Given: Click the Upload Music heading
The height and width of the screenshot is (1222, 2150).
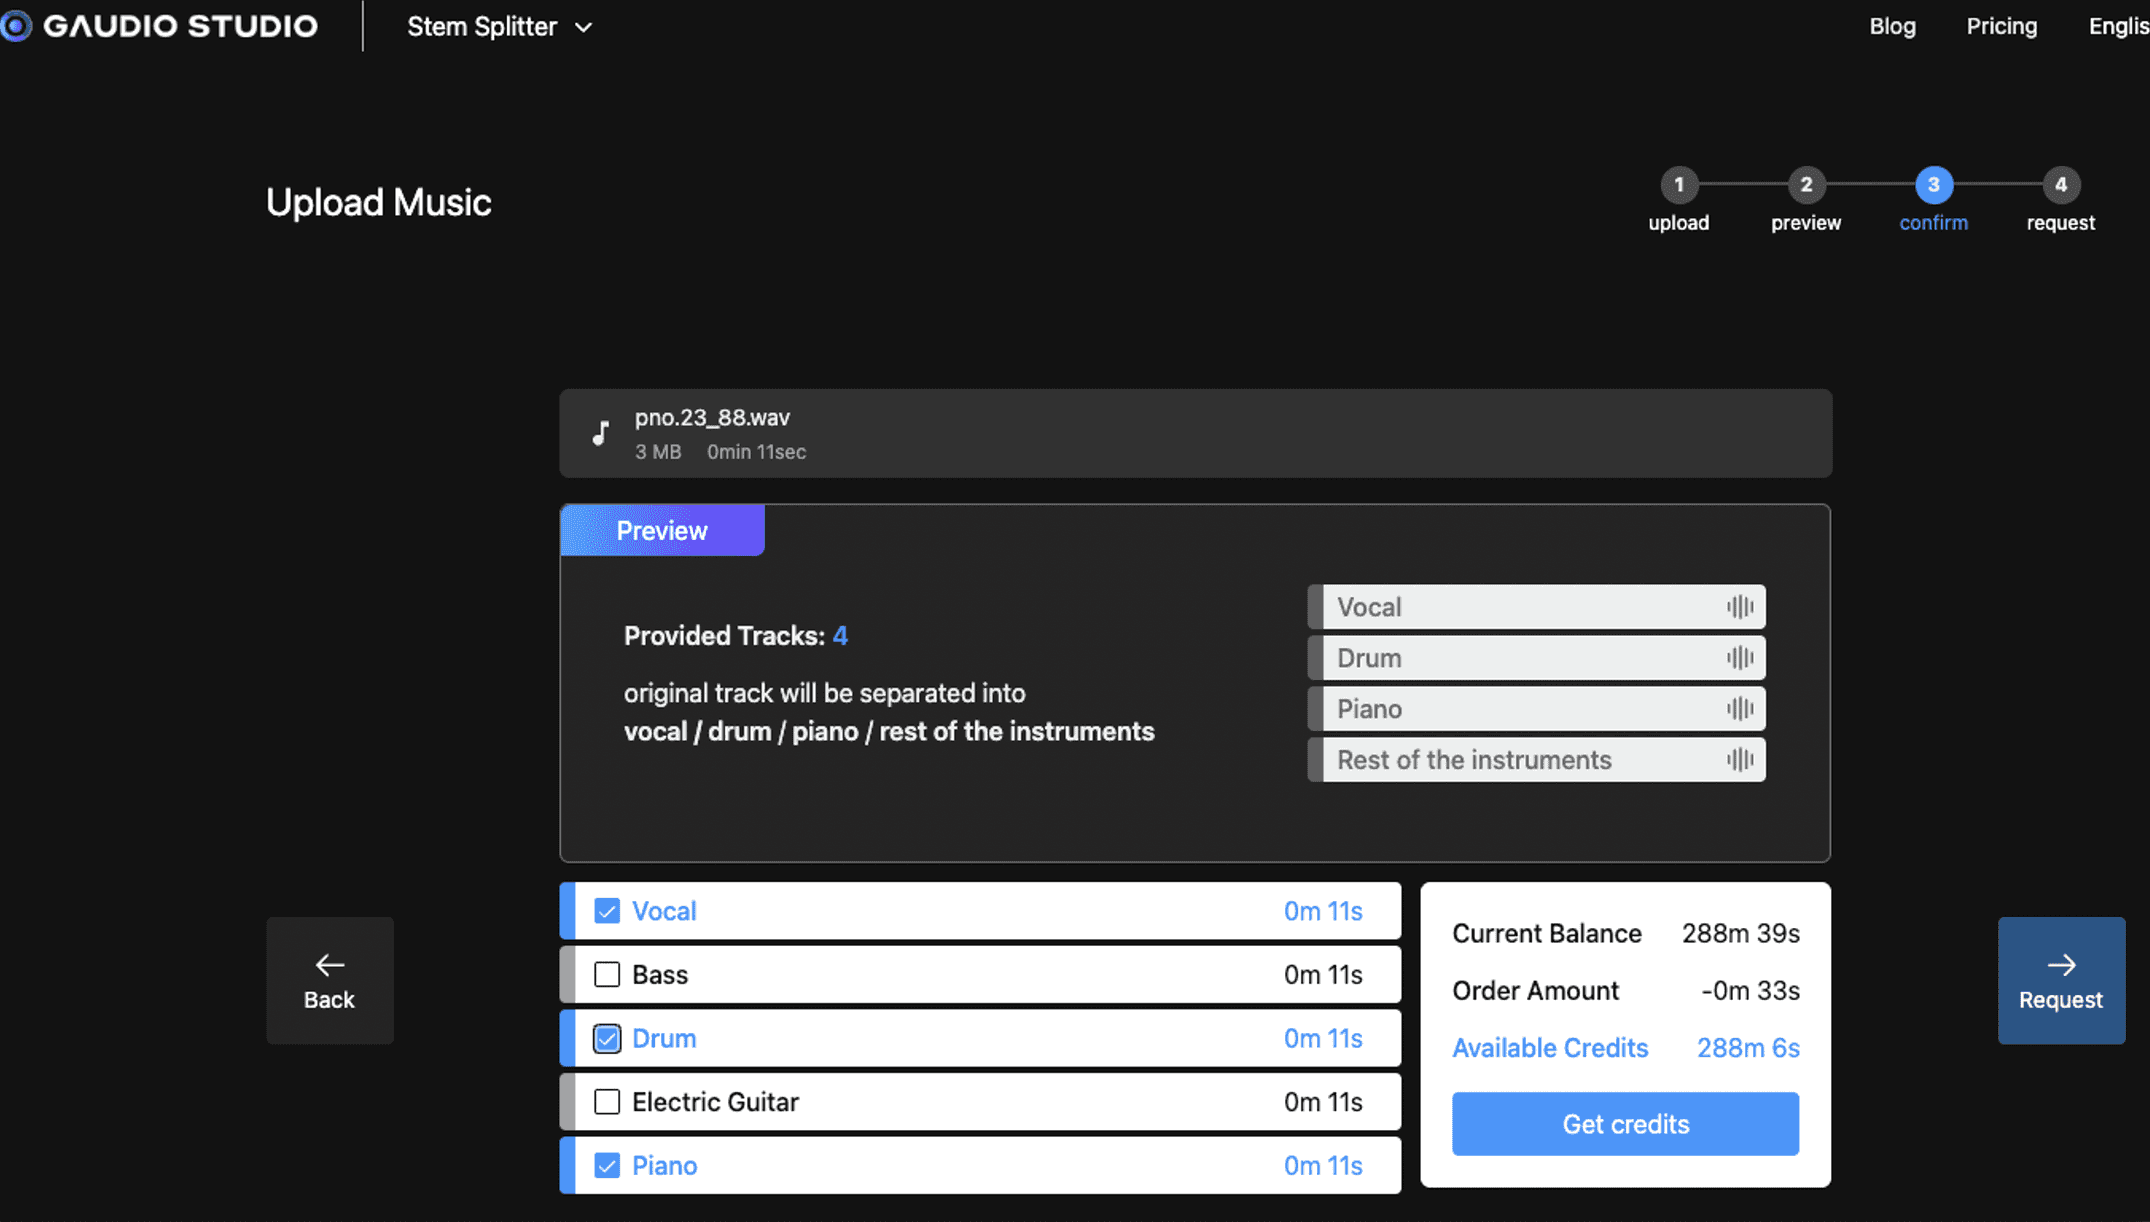Looking at the screenshot, I should point(379,203).
